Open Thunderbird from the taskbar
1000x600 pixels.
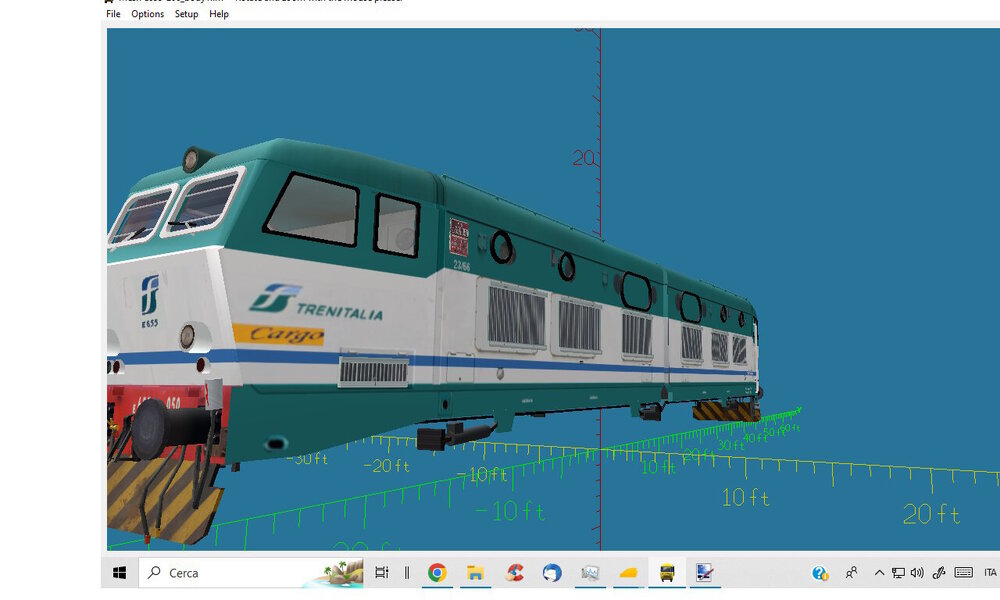pyautogui.click(x=552, y=573)
